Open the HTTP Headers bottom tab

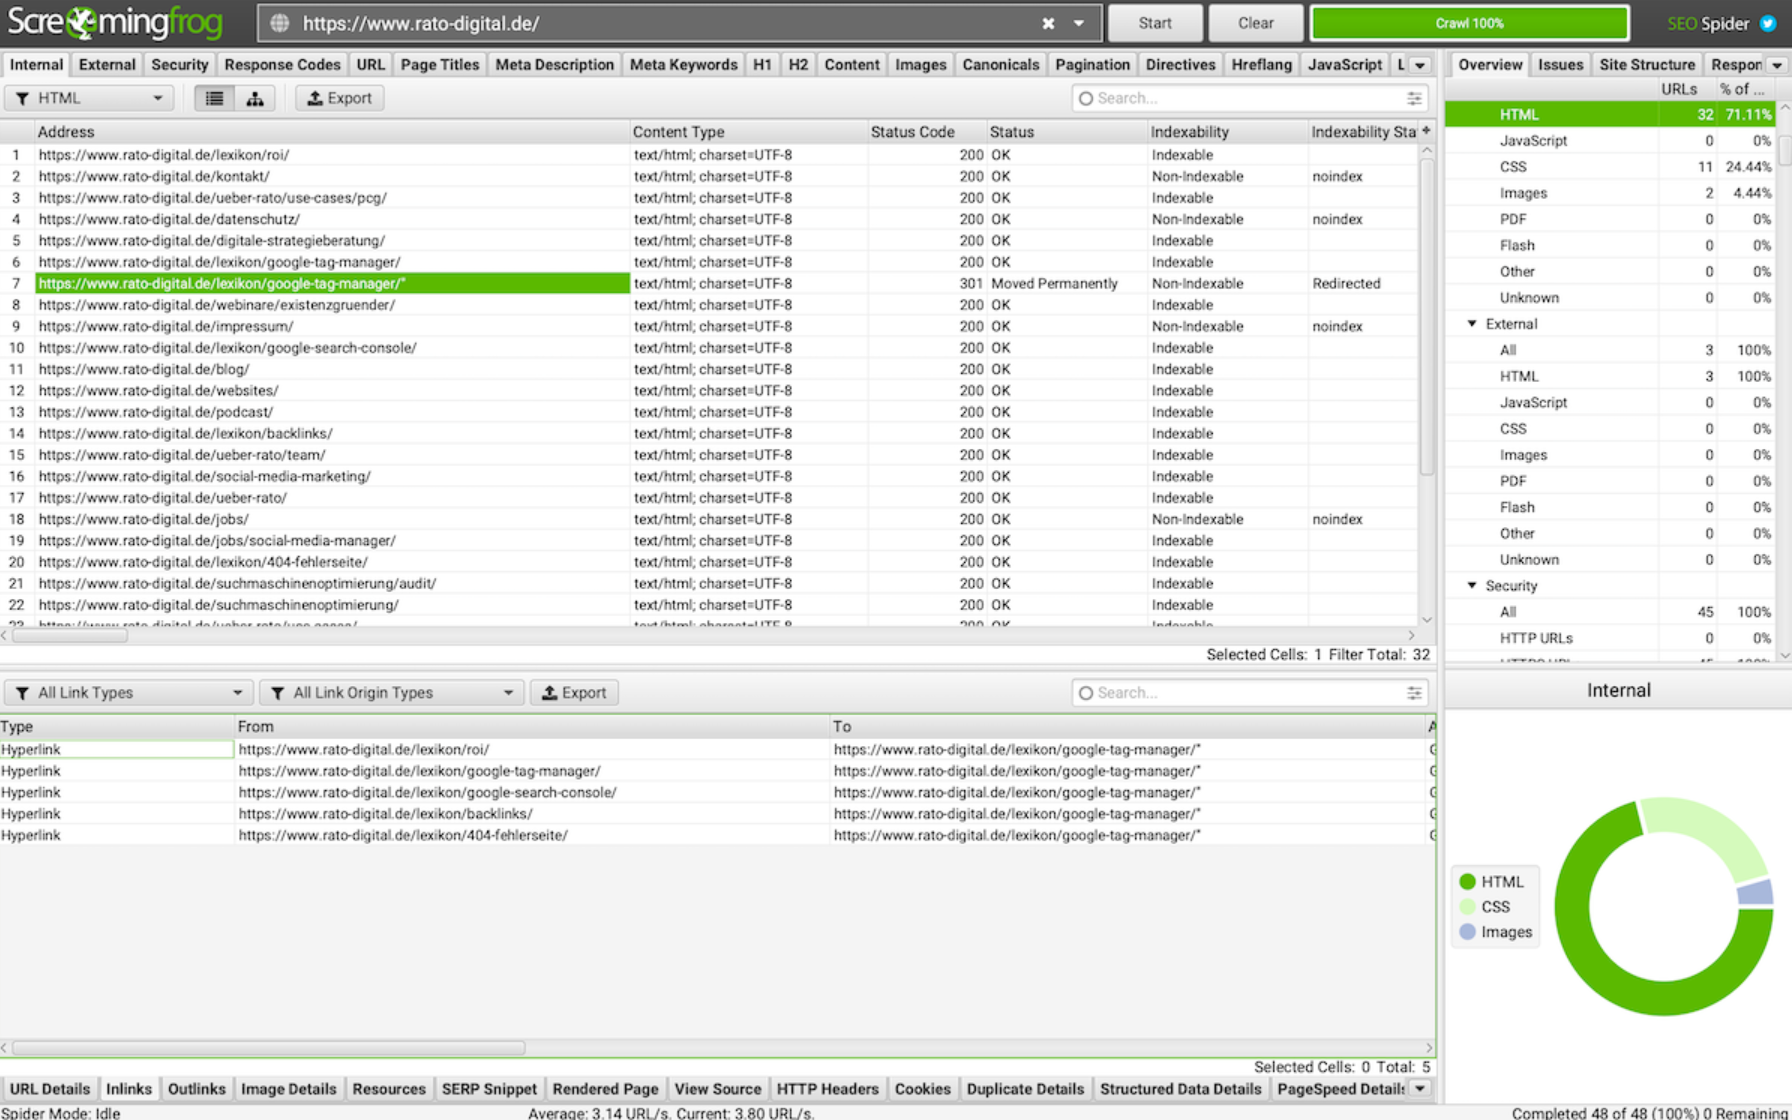828,1089
